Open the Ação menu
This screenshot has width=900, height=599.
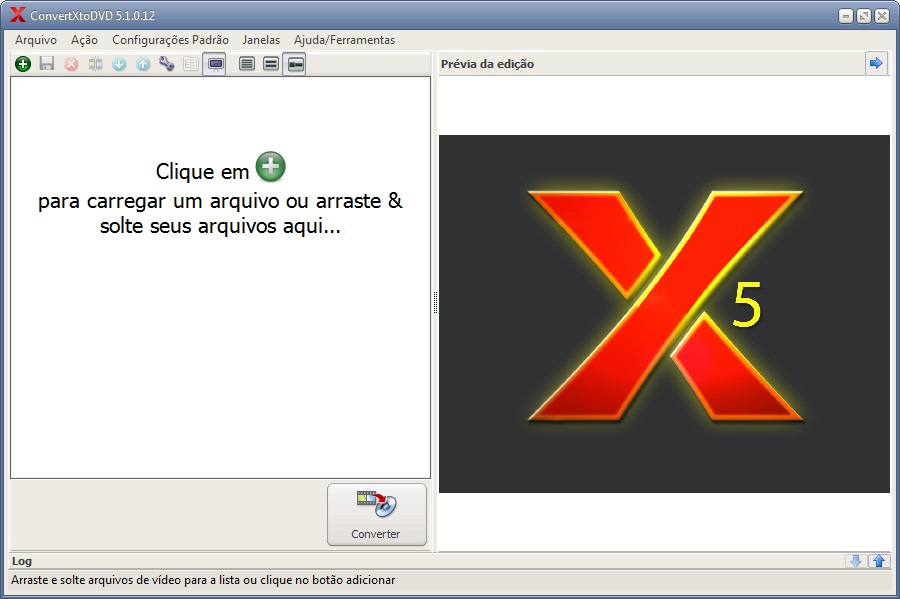(84, 40)
